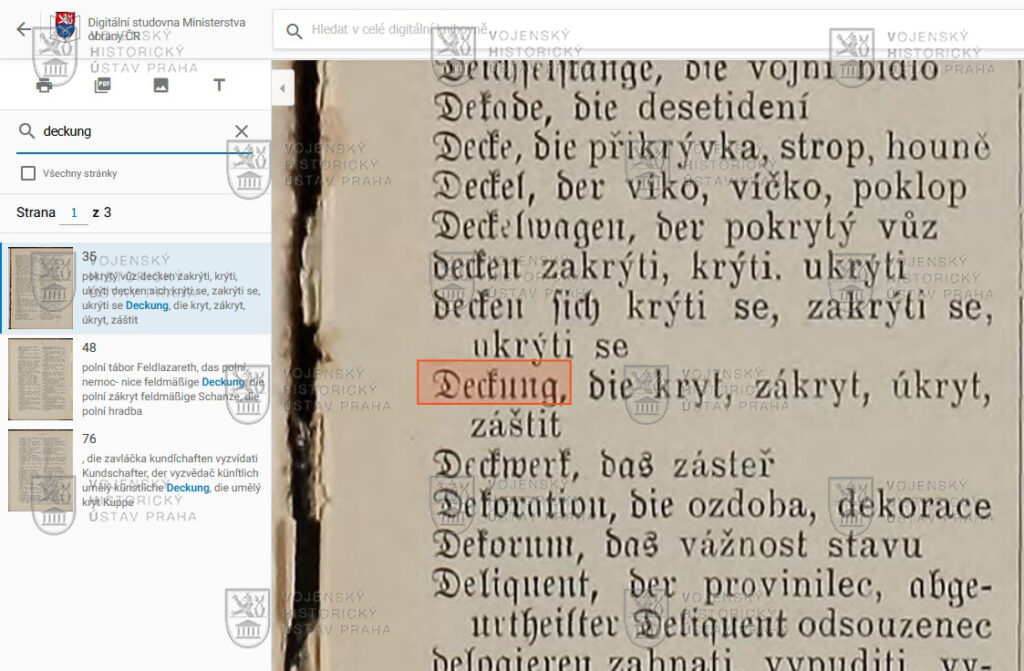Click the deckung search text field
The image size is (1024, 671).
[130, 131]
